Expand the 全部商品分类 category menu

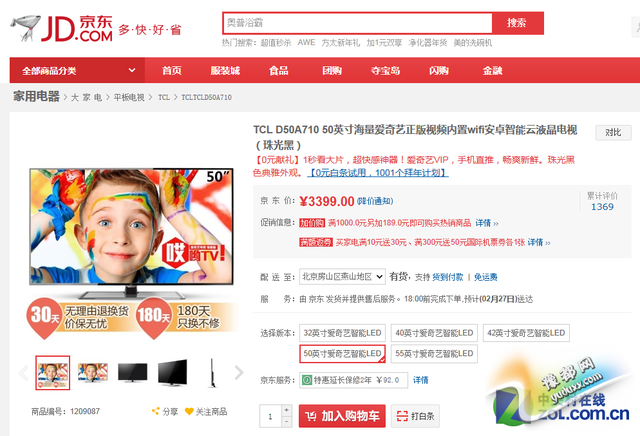(x=60, y=71)
